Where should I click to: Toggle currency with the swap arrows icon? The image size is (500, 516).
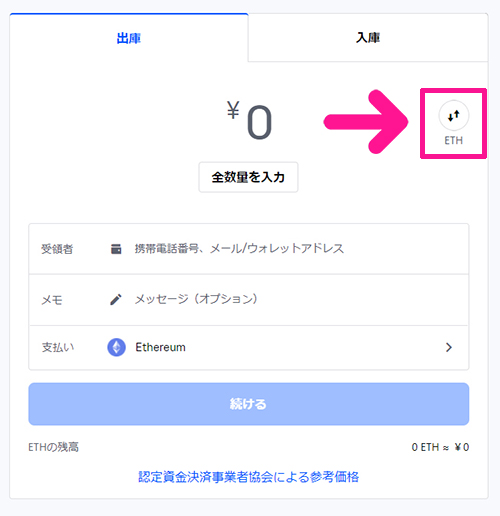point(454,115)
